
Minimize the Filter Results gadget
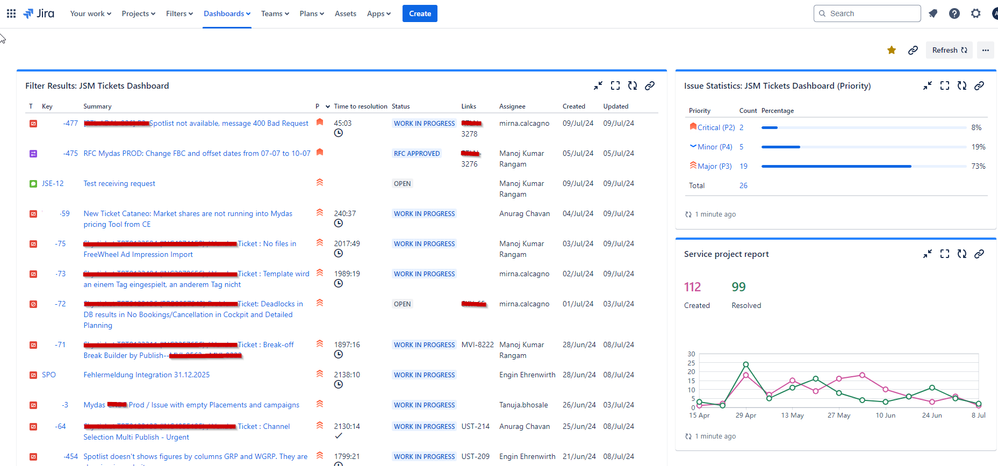click(x=598, y=85)
